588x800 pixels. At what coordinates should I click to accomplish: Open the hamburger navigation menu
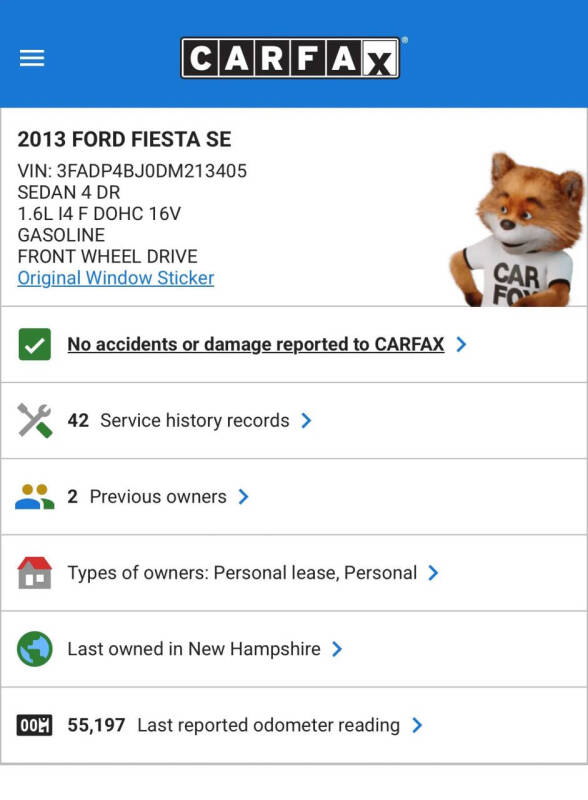click(x=31, y=57)
